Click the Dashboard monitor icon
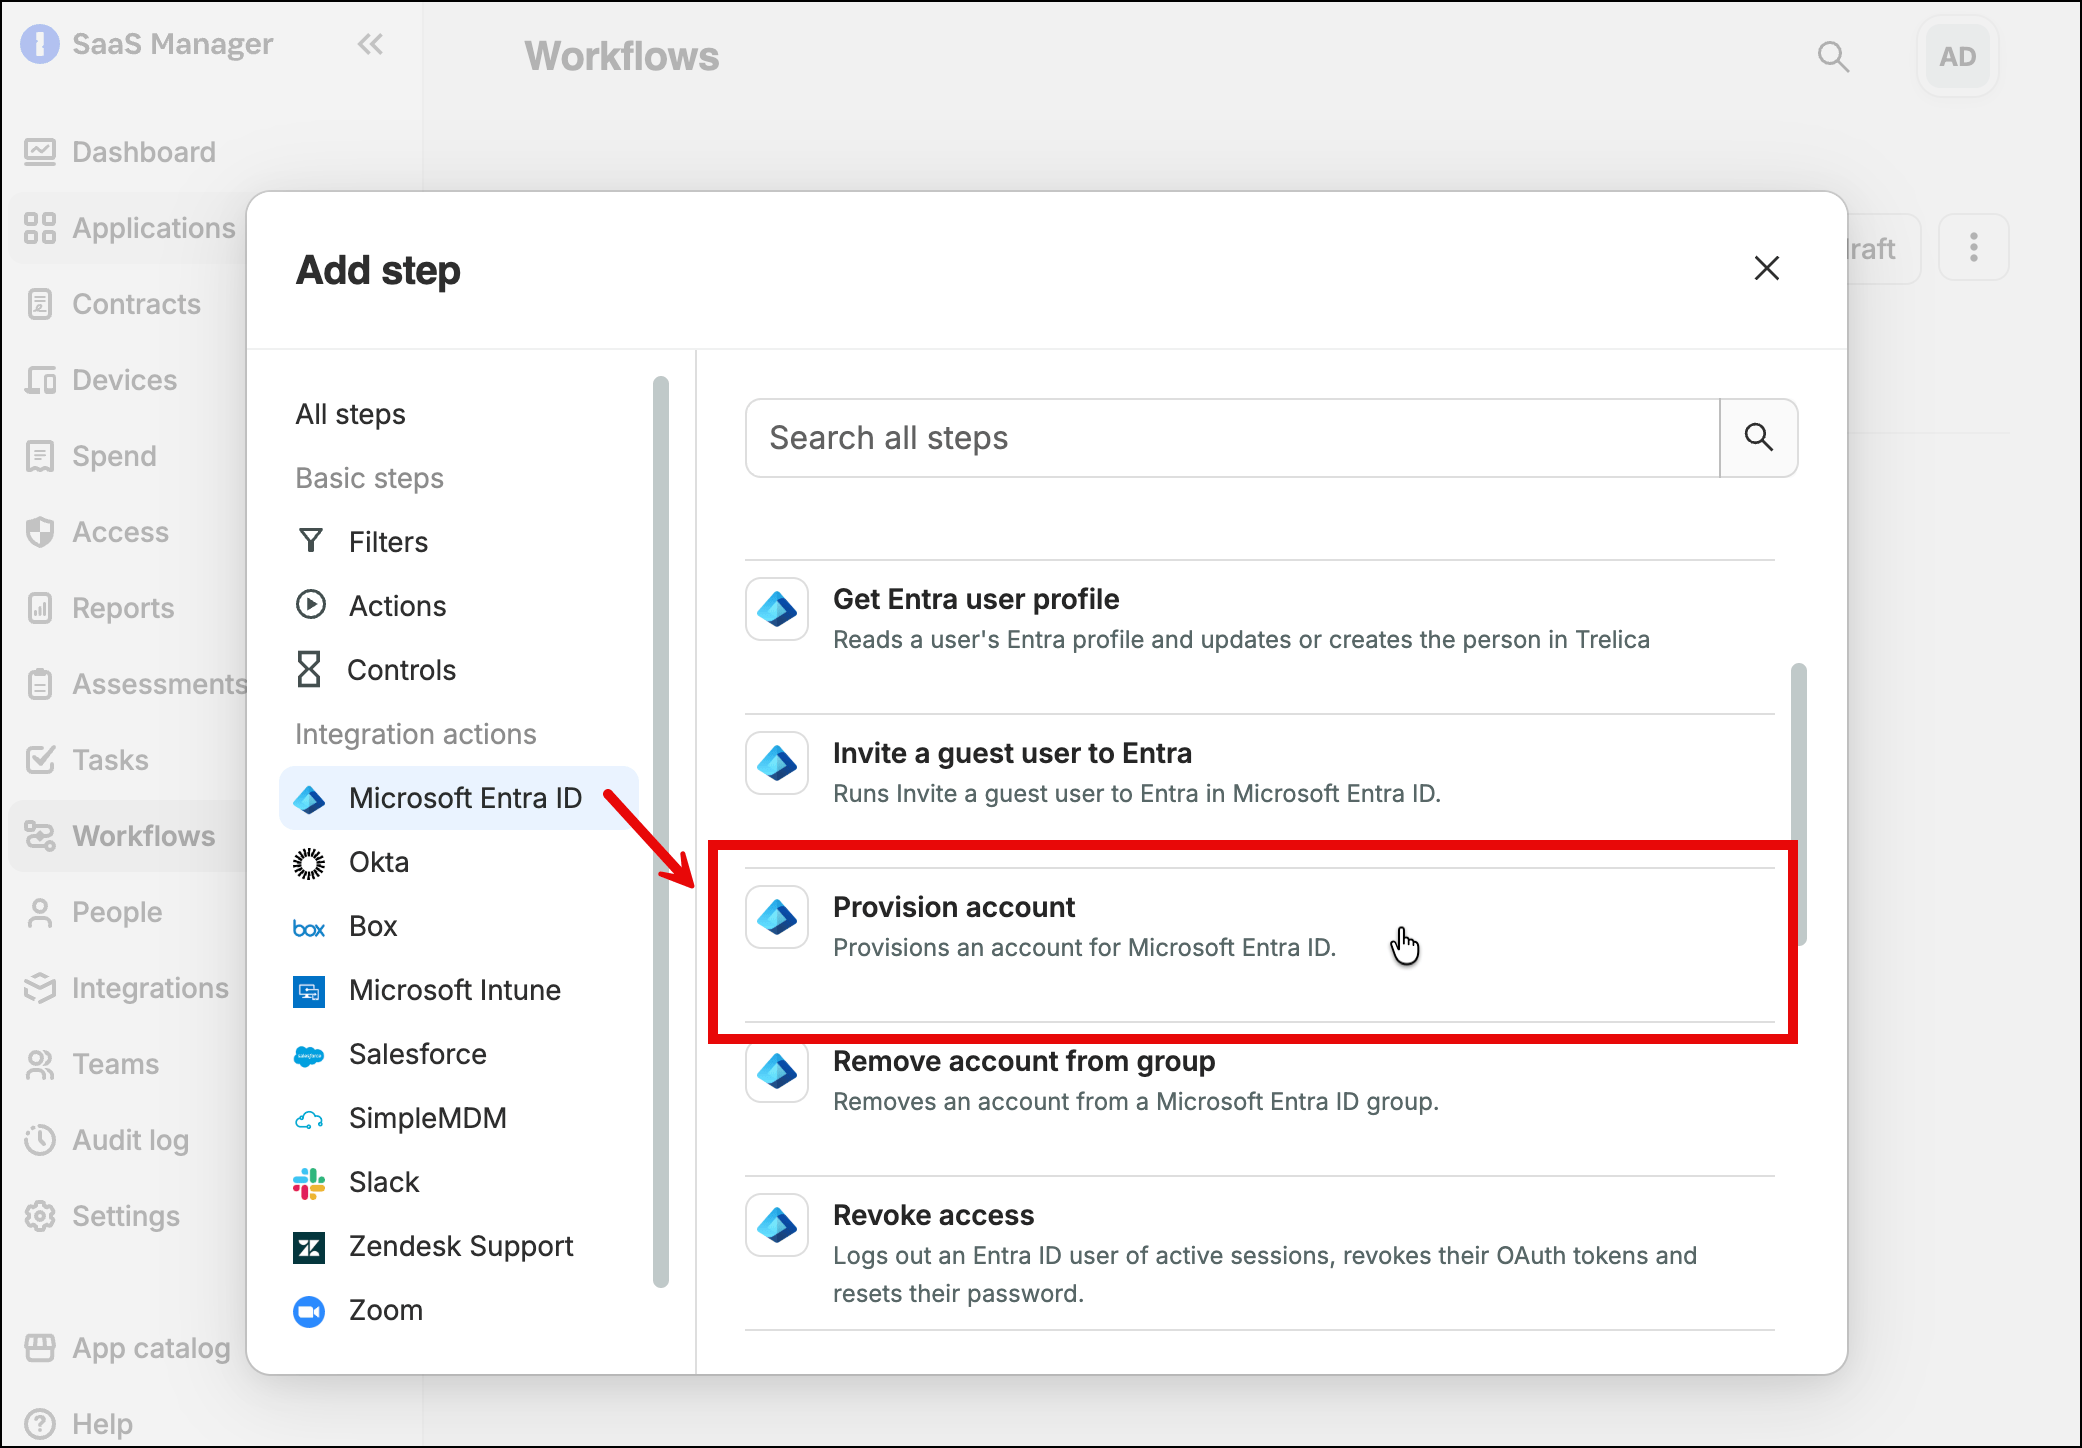The image size is (2082, 1448). click(x=40, y=152)
